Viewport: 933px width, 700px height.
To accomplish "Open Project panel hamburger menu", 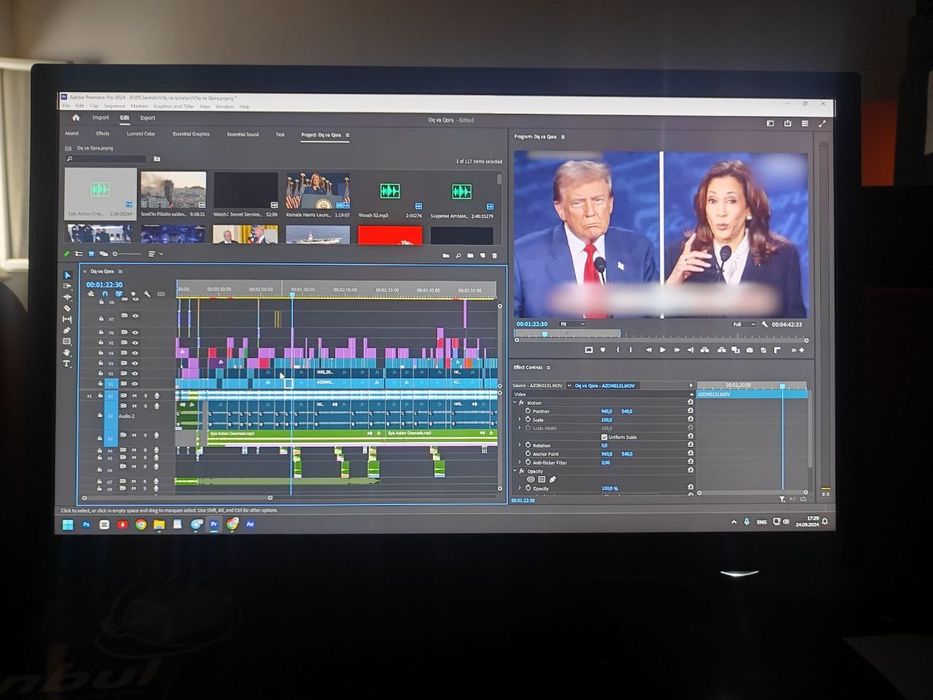I will point(347,135).
